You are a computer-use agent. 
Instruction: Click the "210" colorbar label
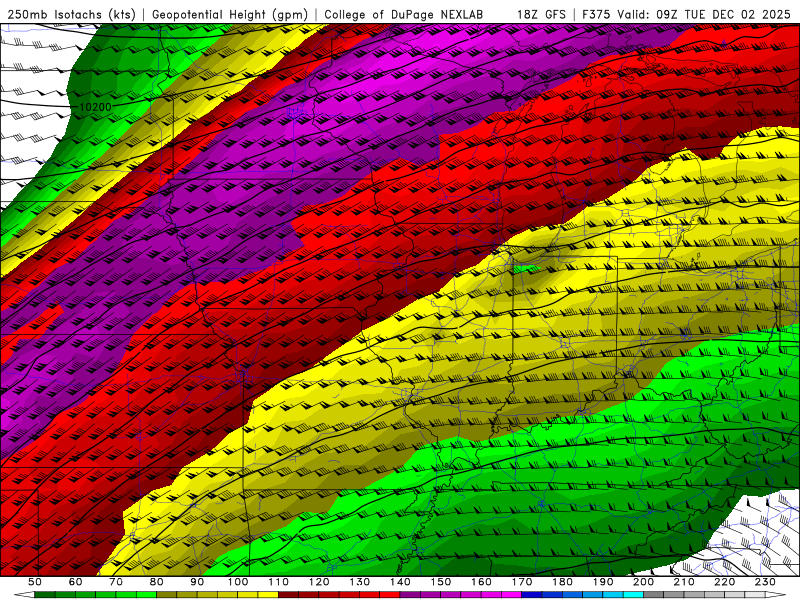(x=684, y=582)
